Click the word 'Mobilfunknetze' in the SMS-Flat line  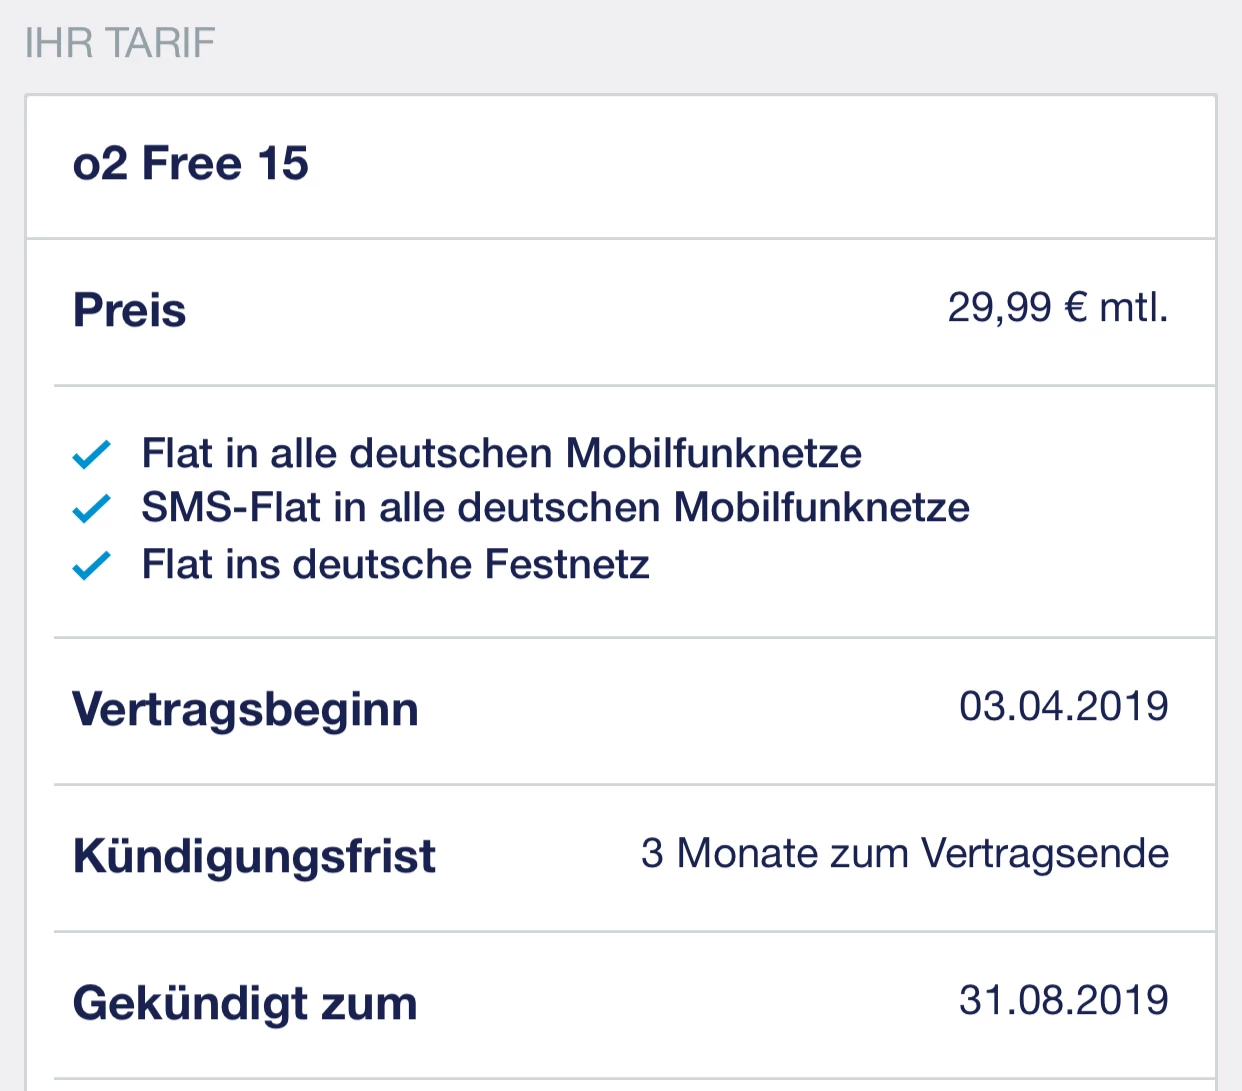click(x=821, y=508)
